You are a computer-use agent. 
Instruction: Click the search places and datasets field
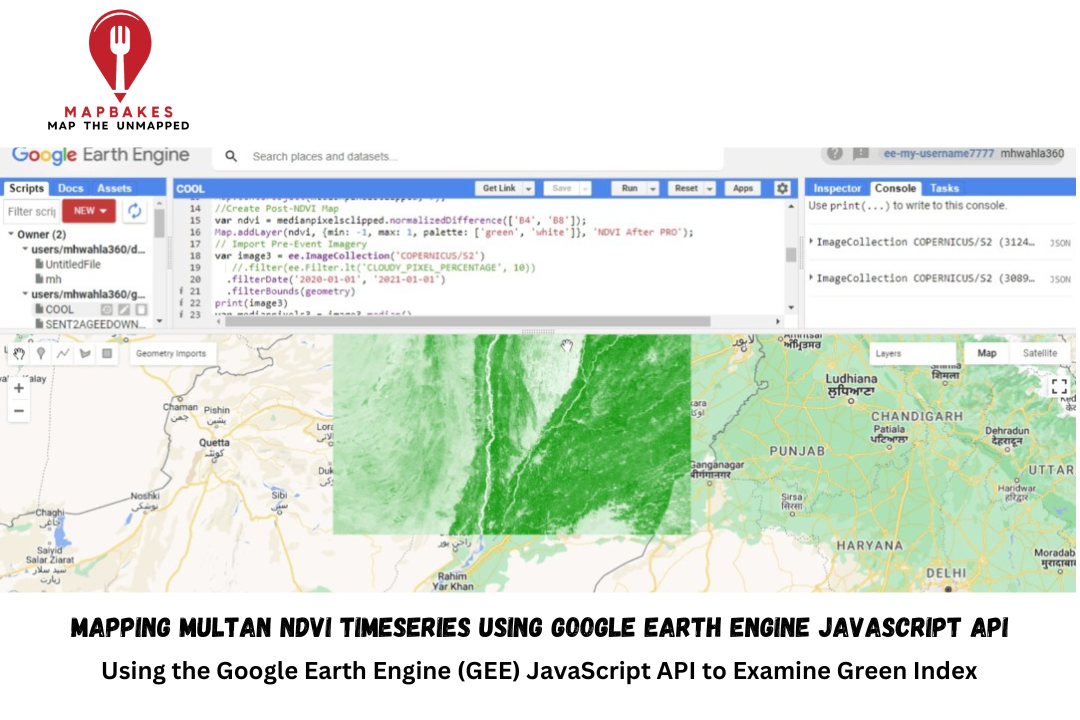[x=480, y=157]
